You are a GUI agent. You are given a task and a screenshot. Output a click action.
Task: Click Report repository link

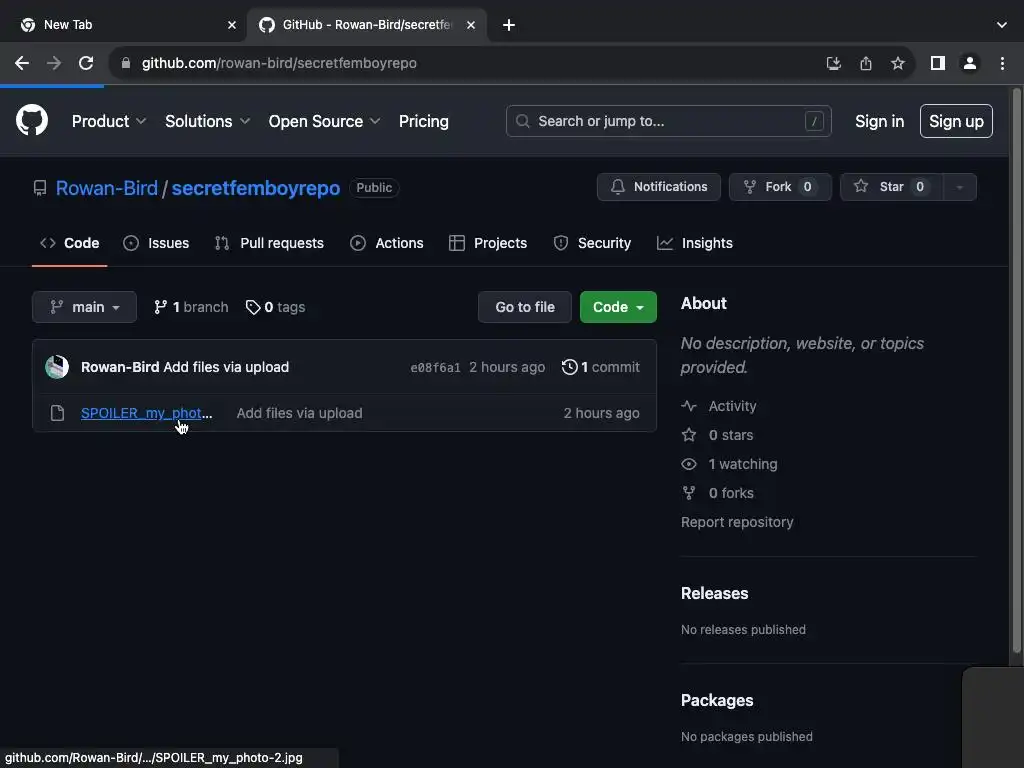pos(737,522)
